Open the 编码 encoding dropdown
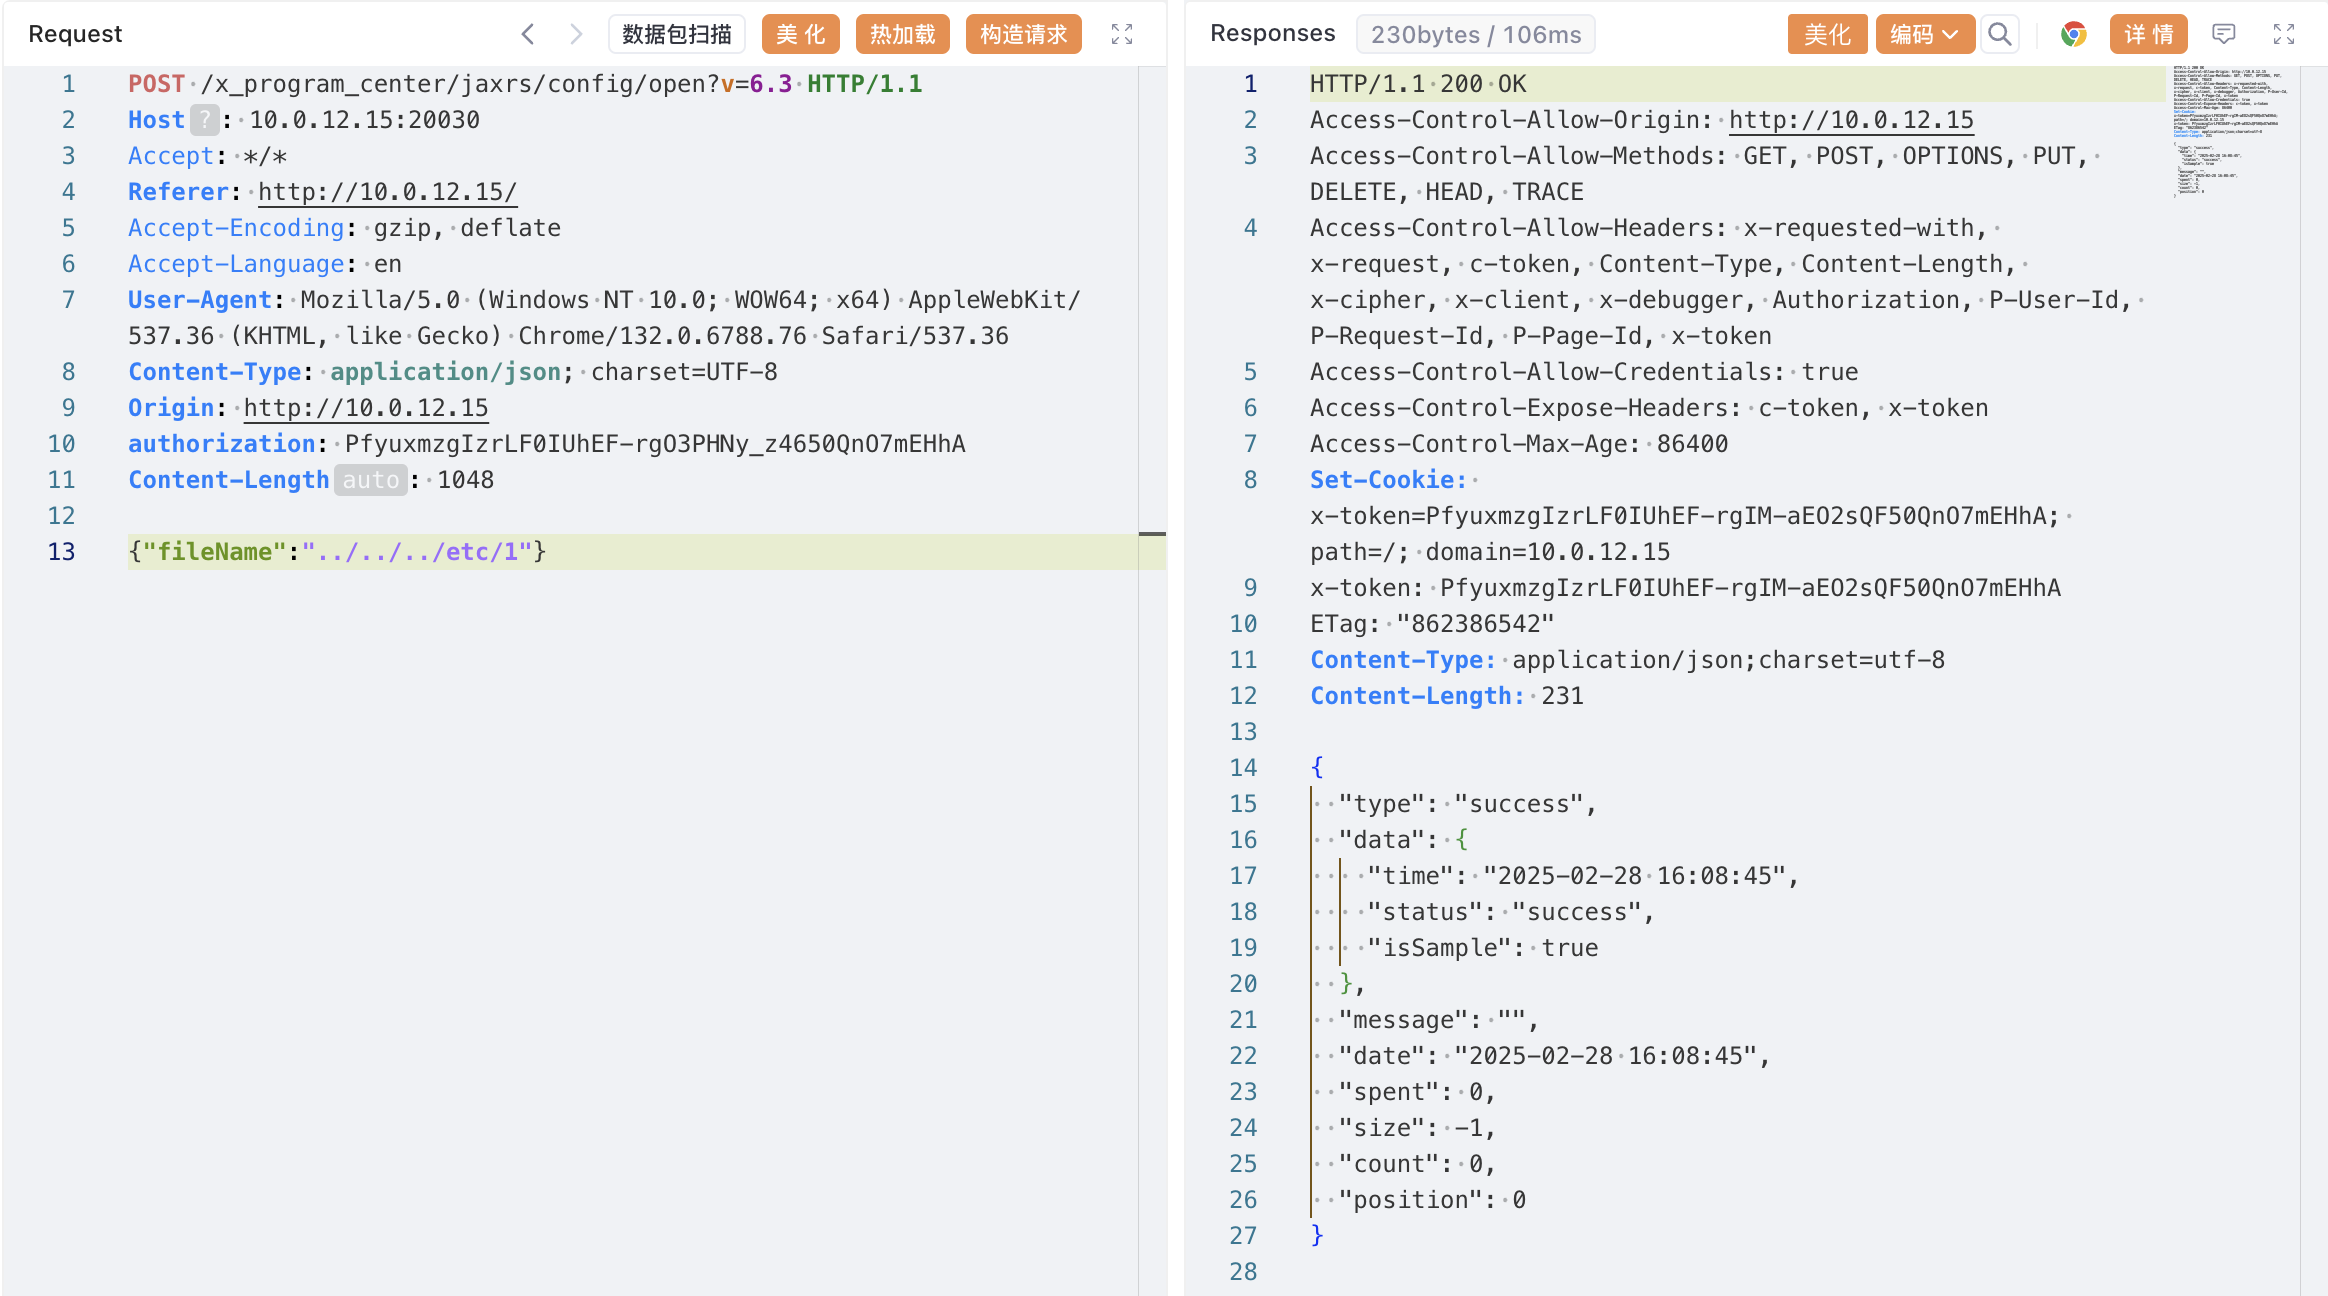 click(x=1924, y=34)
